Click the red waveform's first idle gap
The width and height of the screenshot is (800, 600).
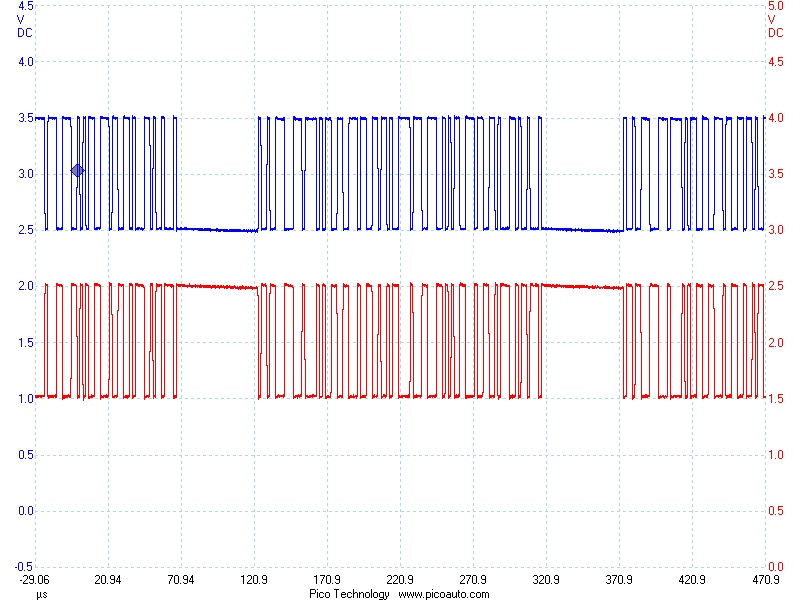[217, 286]
